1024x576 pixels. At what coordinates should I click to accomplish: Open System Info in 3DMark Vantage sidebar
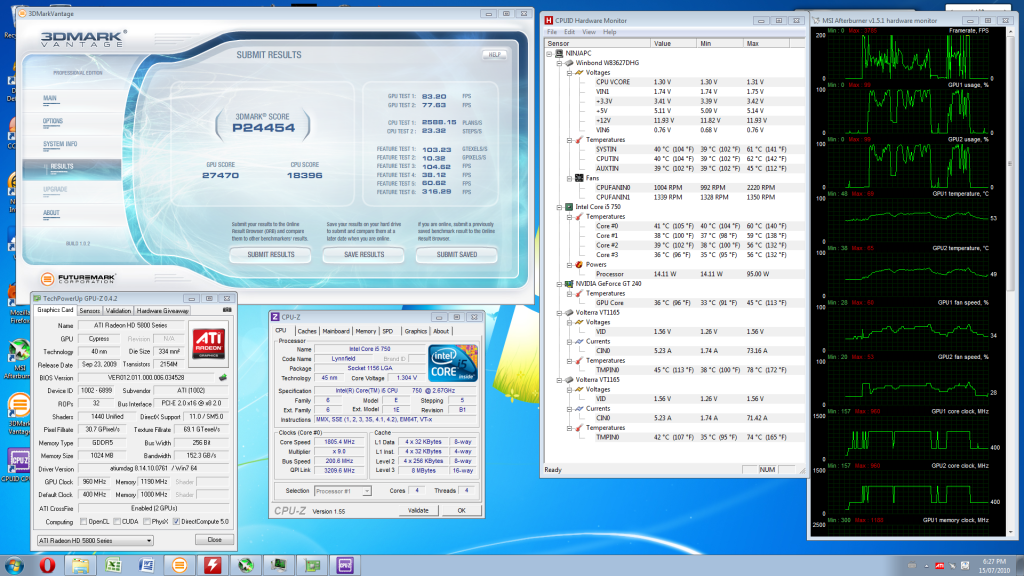coord(60,144)
